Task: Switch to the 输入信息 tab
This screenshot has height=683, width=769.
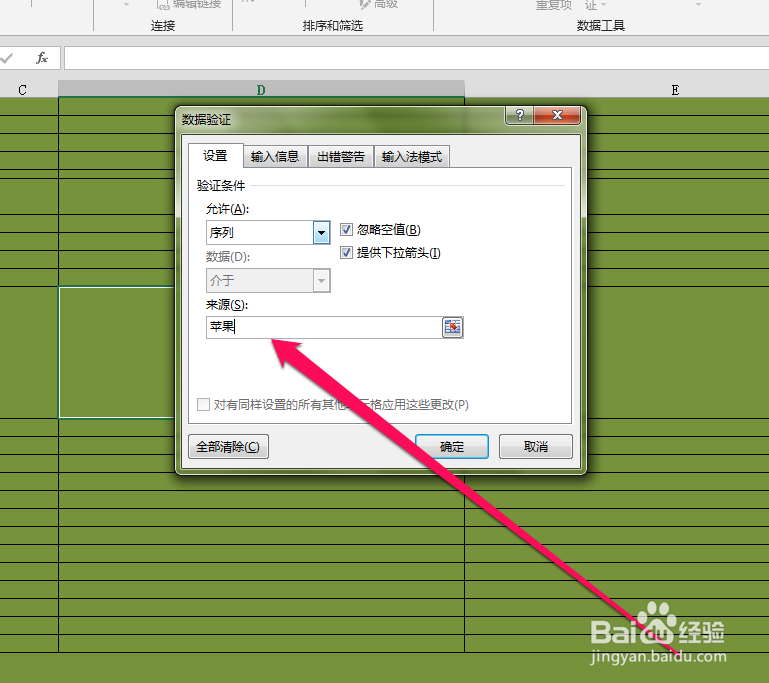Action: pos(275,156)
